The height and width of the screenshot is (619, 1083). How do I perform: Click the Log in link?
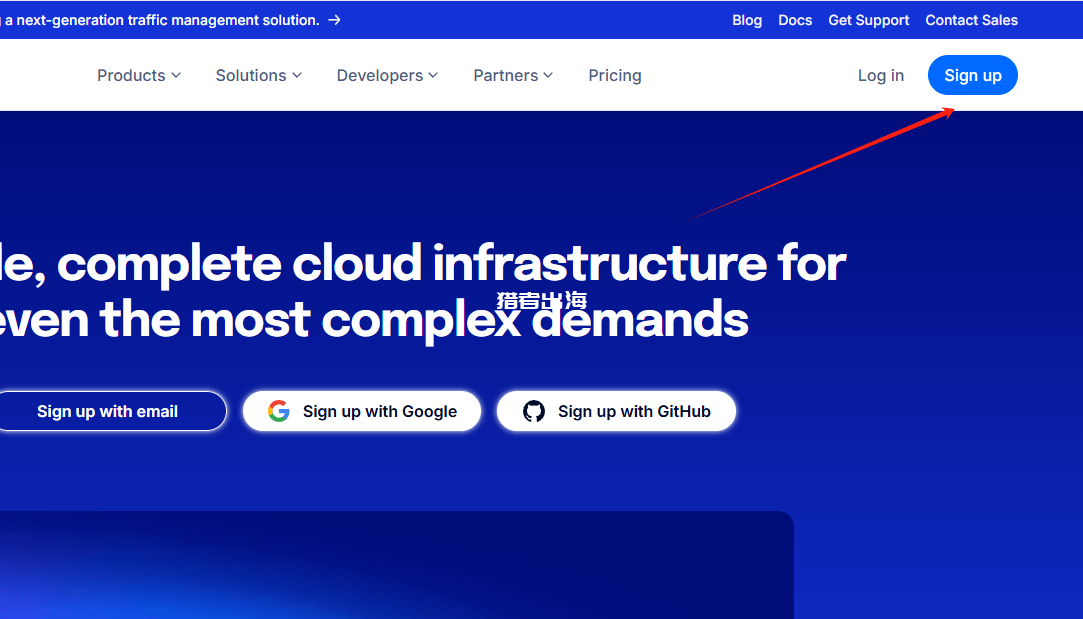(x=881, y=75)
